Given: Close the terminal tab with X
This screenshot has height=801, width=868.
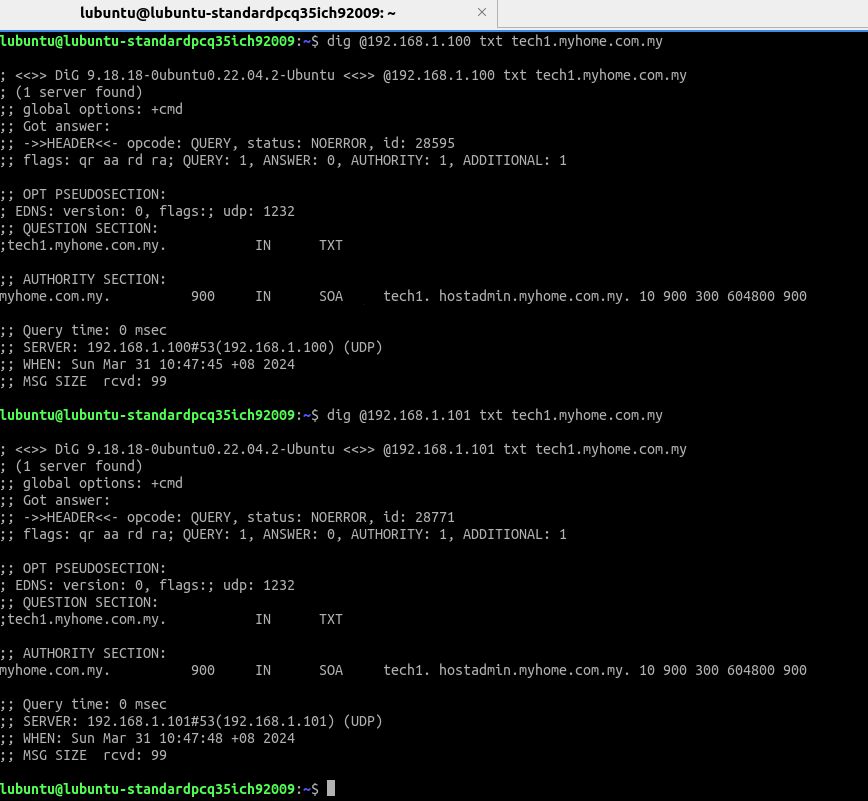Looking at the screenshot, I should pyautogui.click(x=482, y=12).
